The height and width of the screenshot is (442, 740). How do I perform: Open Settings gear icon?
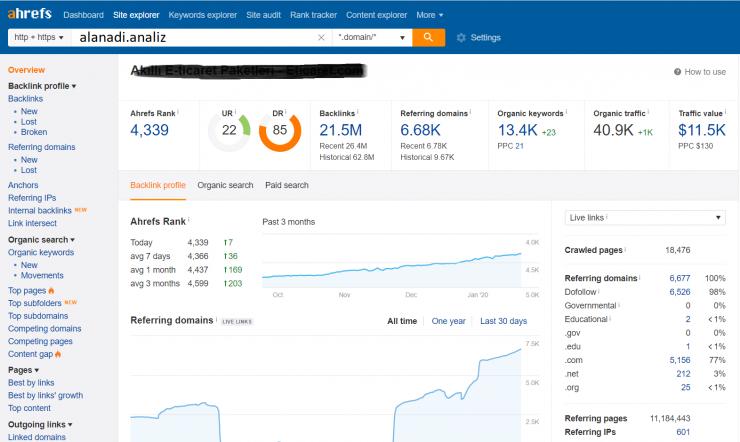(x=461, y=38)
